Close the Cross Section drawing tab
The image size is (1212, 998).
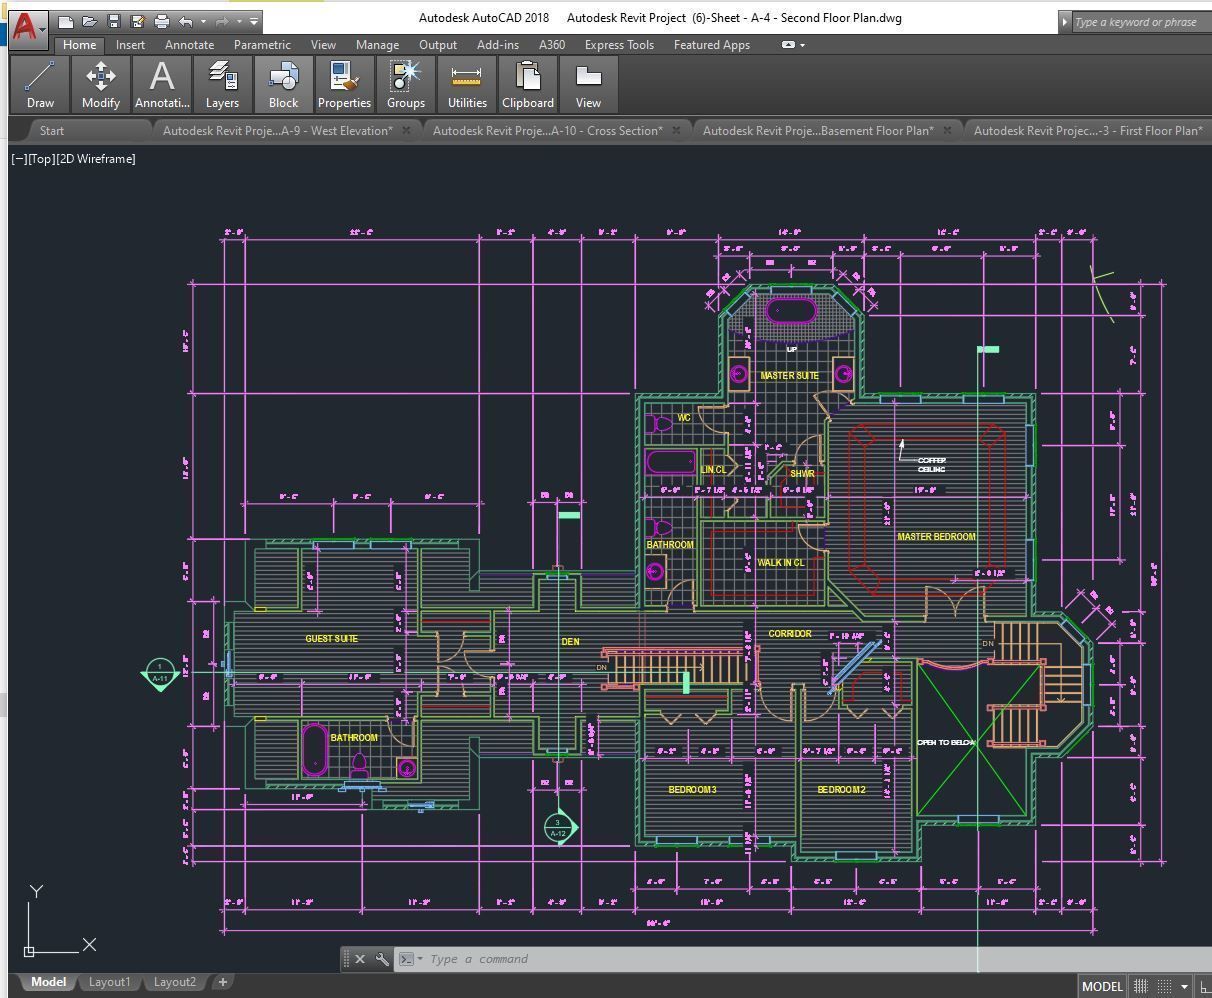coord(676,130)
